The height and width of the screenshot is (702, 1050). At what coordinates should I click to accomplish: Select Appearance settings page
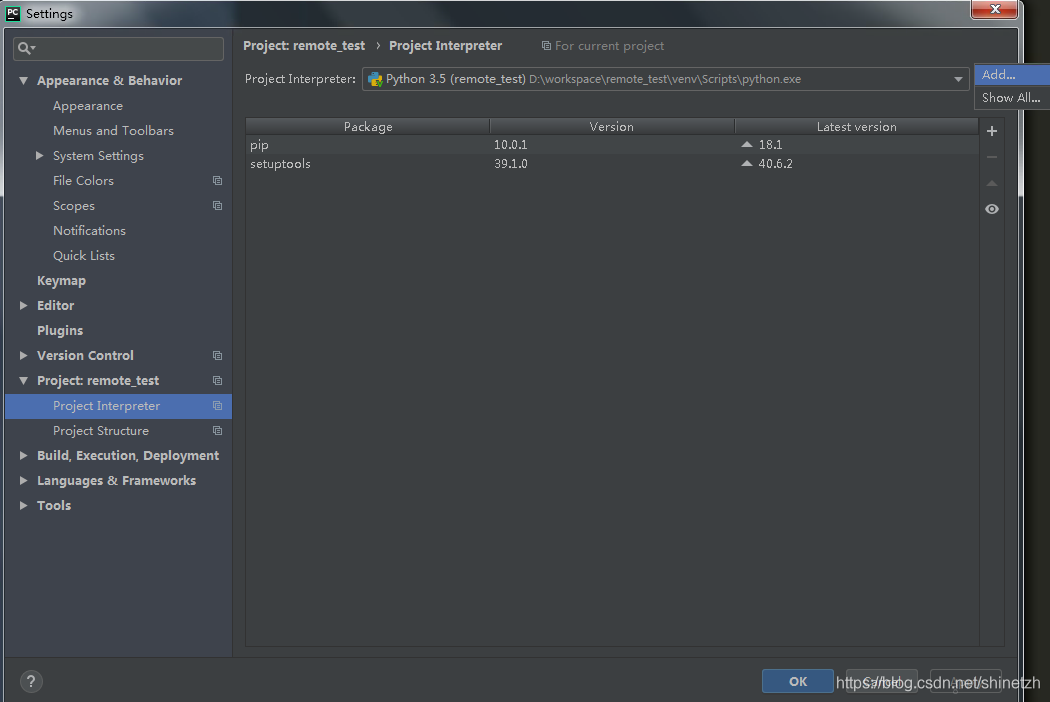pyautogui.click(x=88, y=106)
